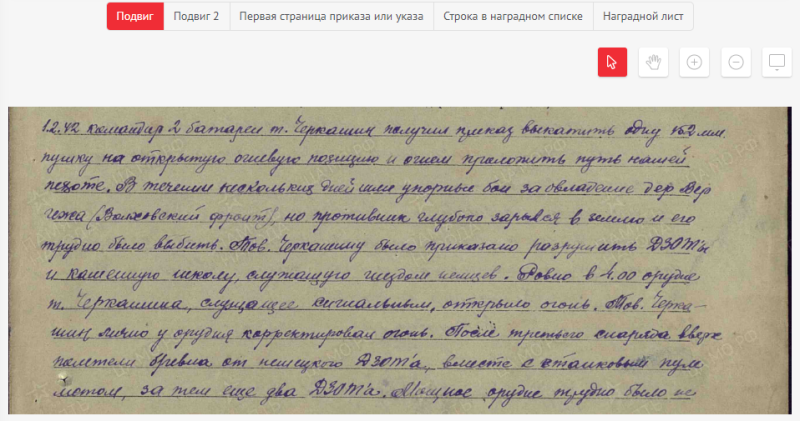Open the Наградной лист tab

(x=642, y=16)
